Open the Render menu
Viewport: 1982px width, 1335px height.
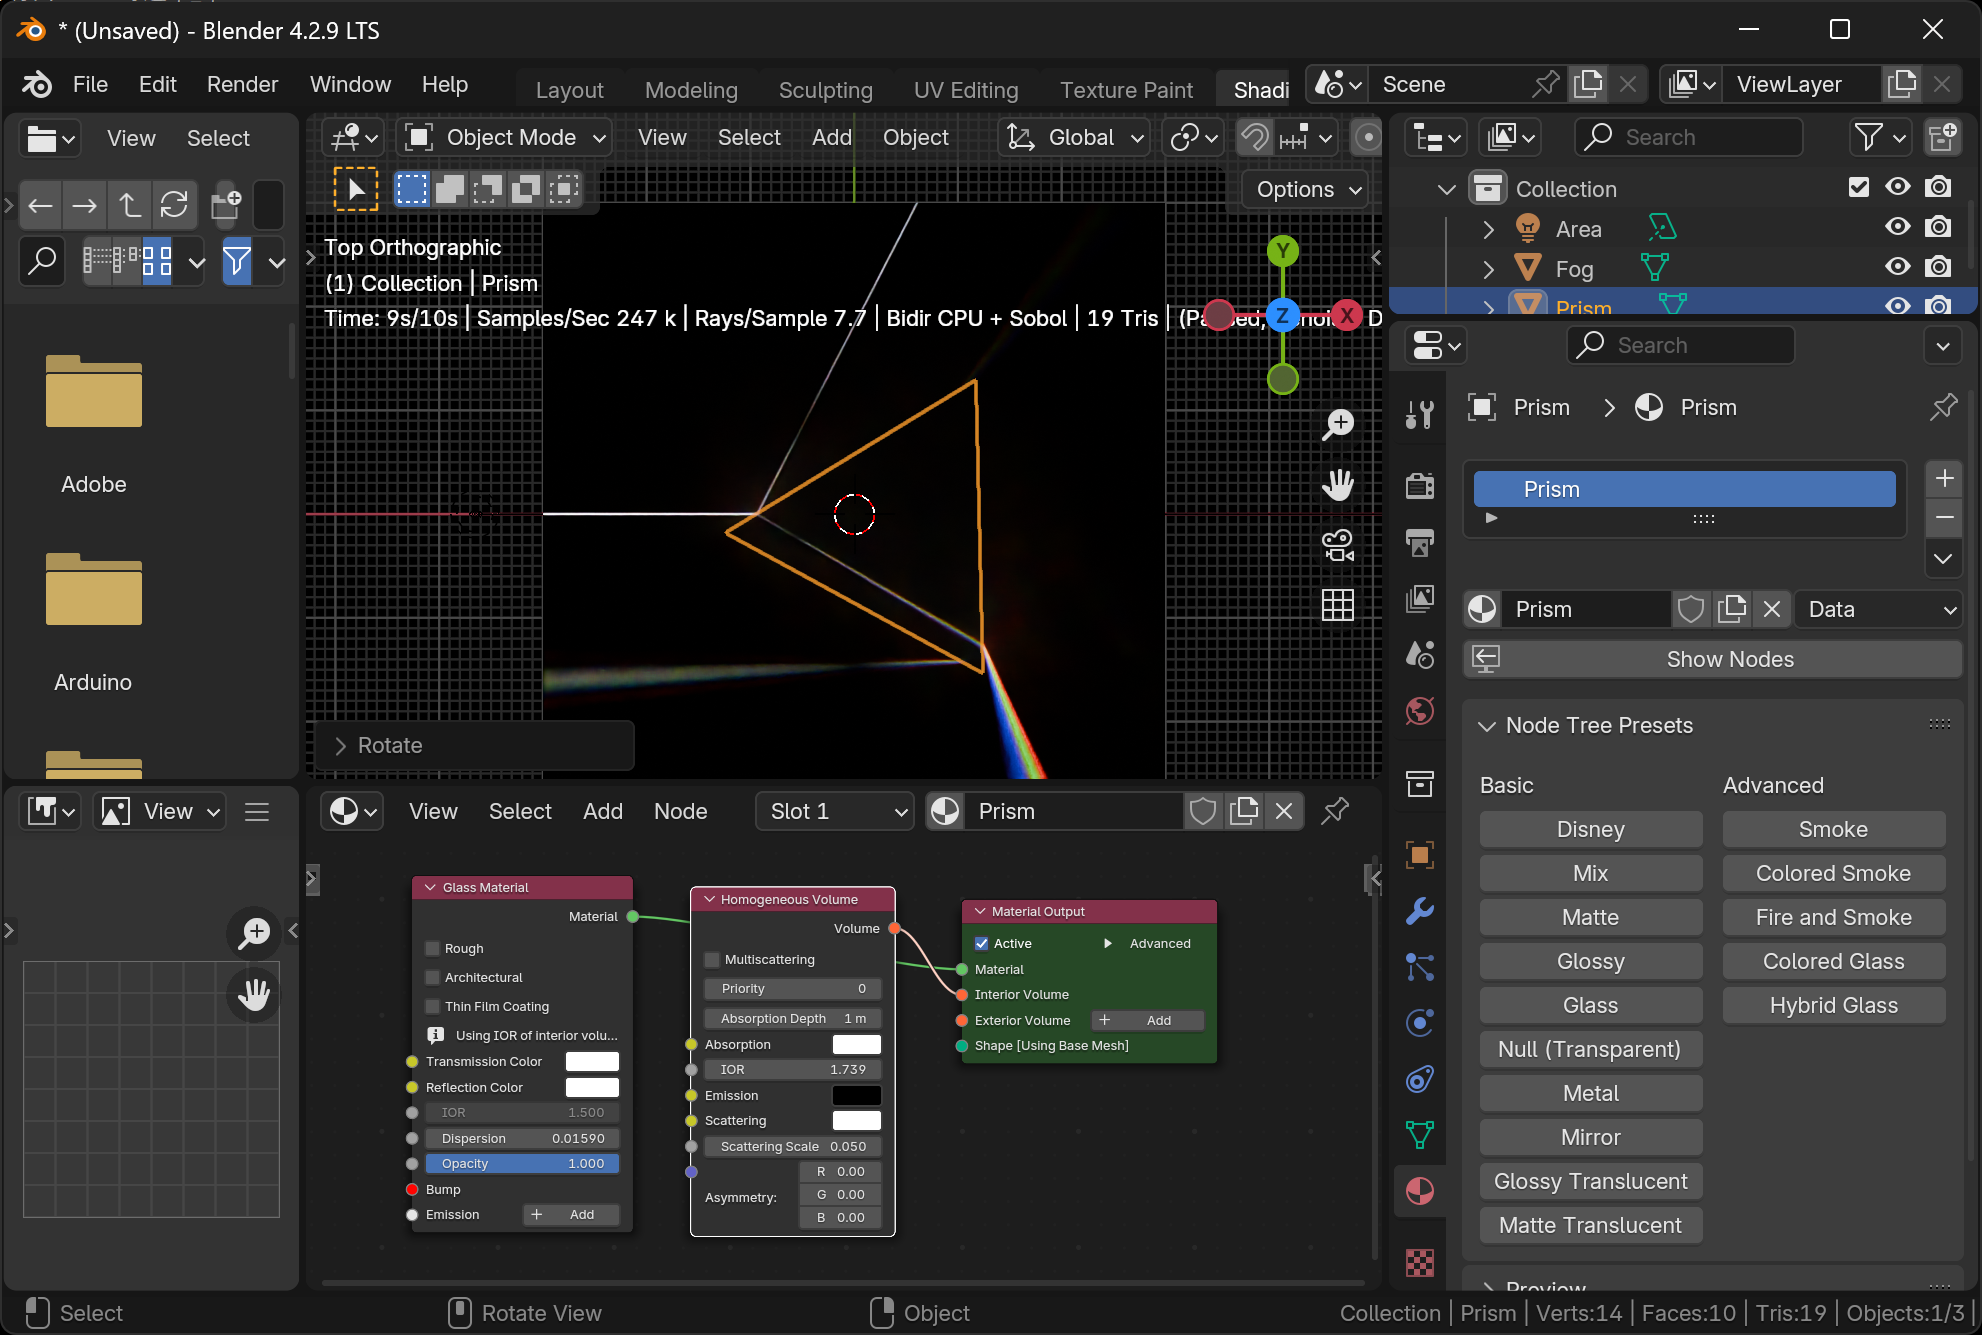pyautogui.click(x=242, y=84)
